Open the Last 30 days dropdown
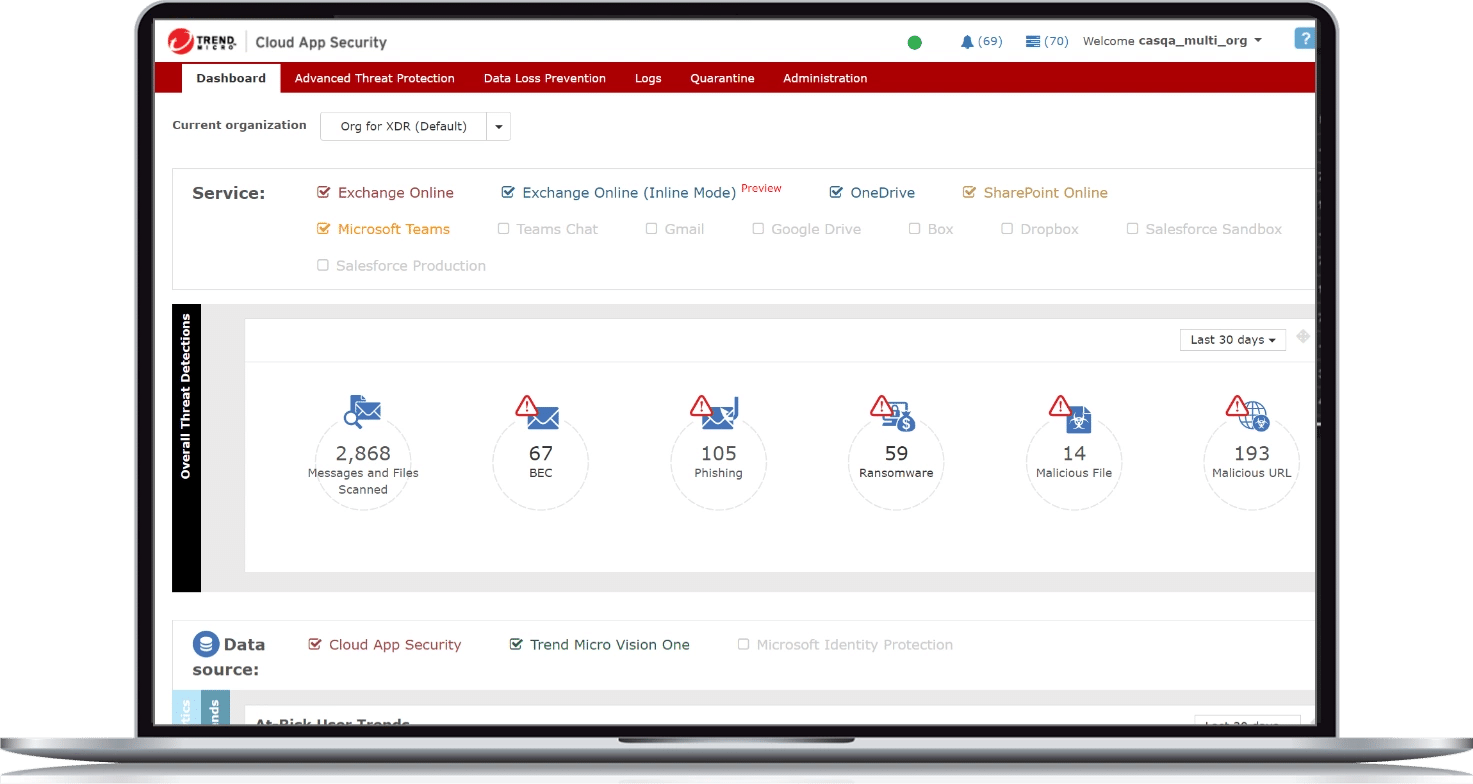Screen dimensions: 1473x784 click(1232, 340)
